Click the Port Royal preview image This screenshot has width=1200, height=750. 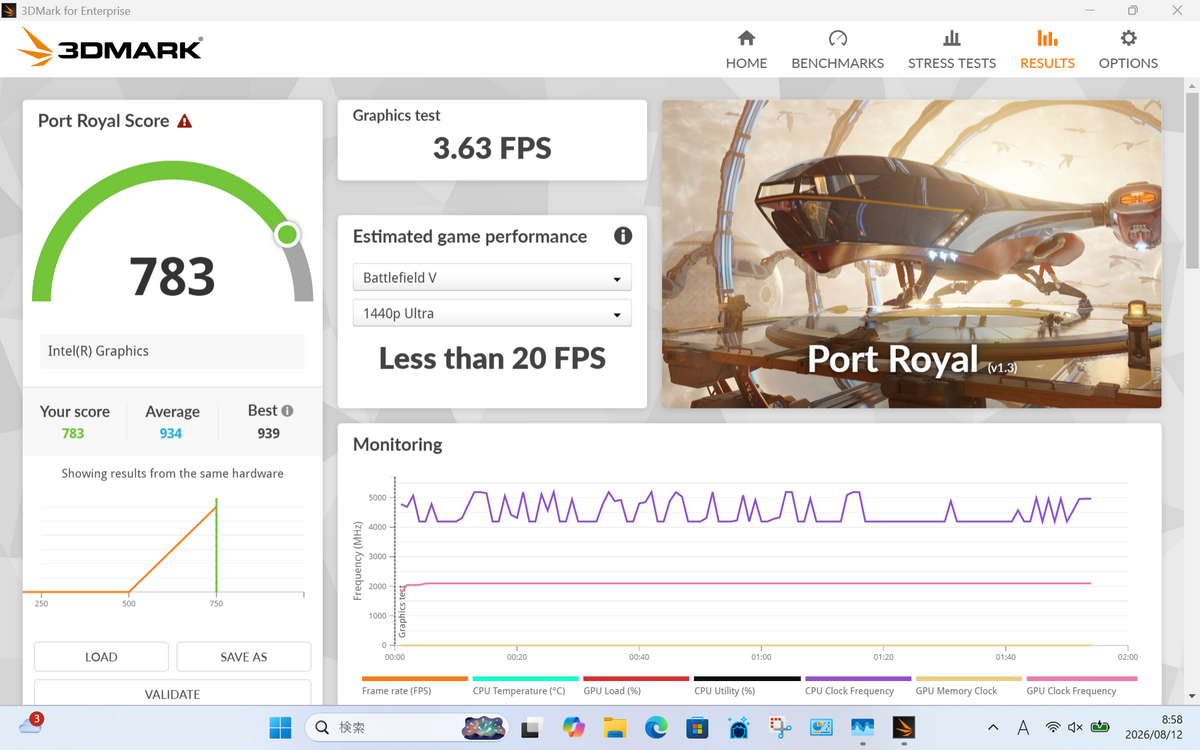(x=911, y=253)
